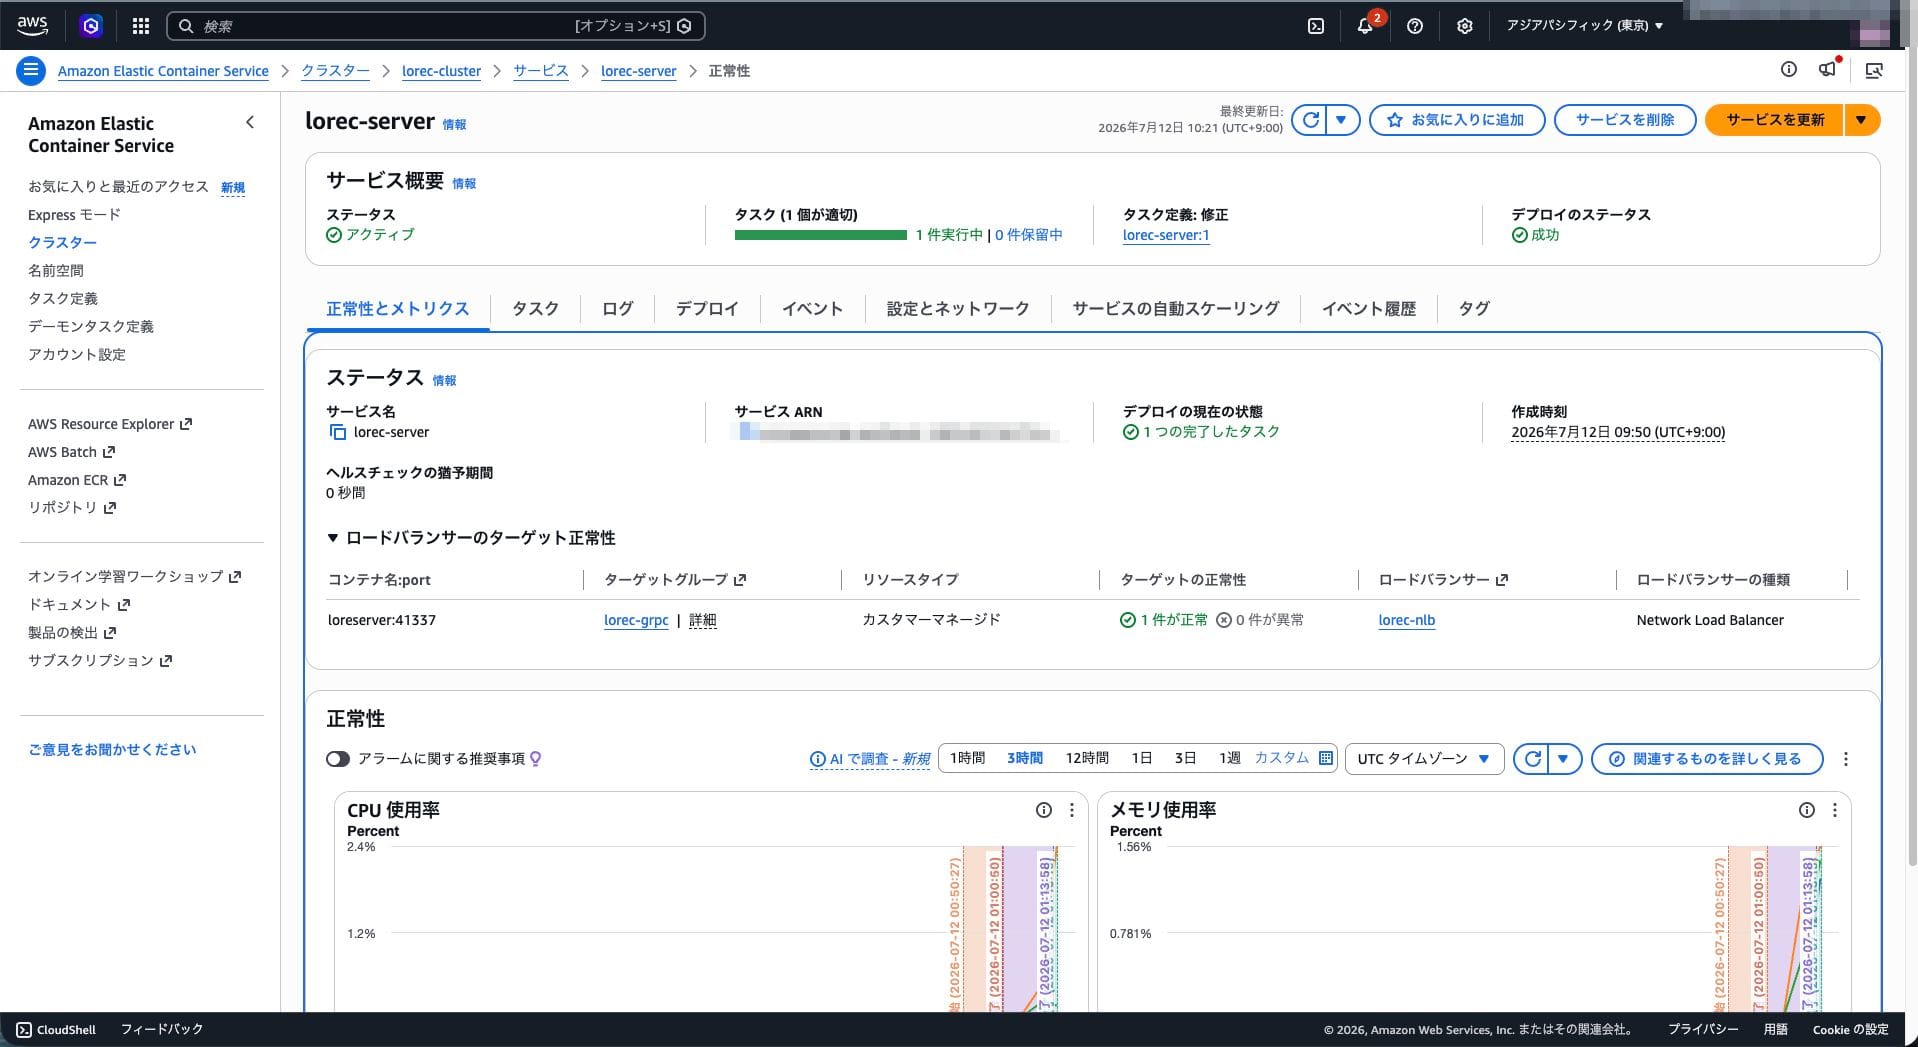Open the settings gear in header

tap(1465, 26)
